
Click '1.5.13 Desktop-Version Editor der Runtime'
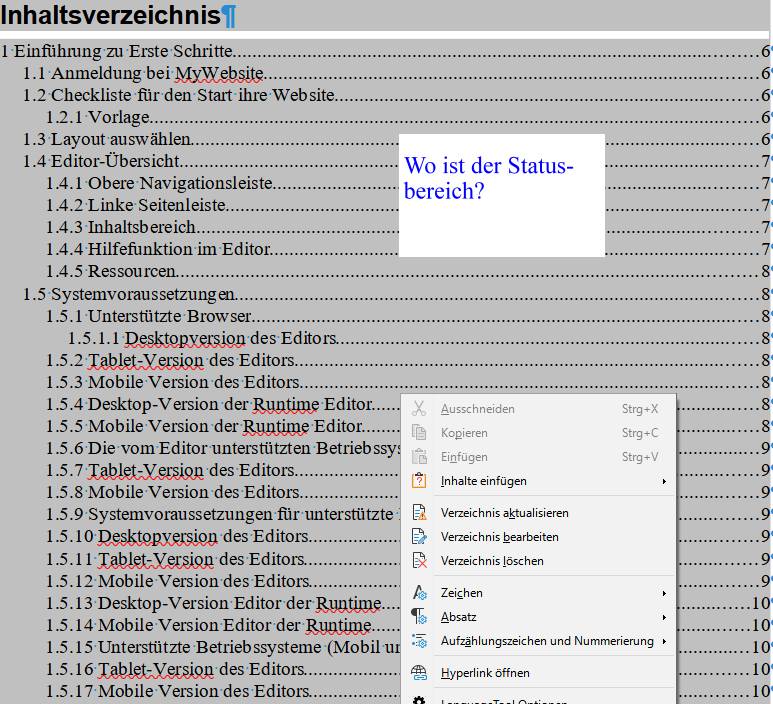(x=214, y=602)
